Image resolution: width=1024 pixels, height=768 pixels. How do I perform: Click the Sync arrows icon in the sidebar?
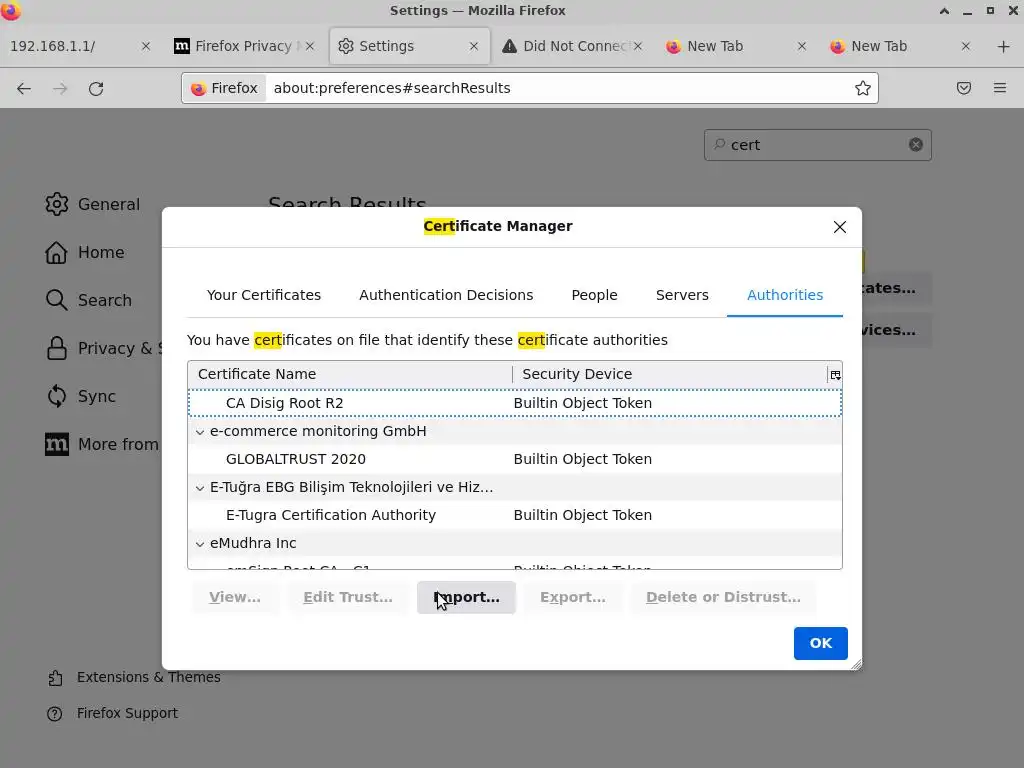57,396
